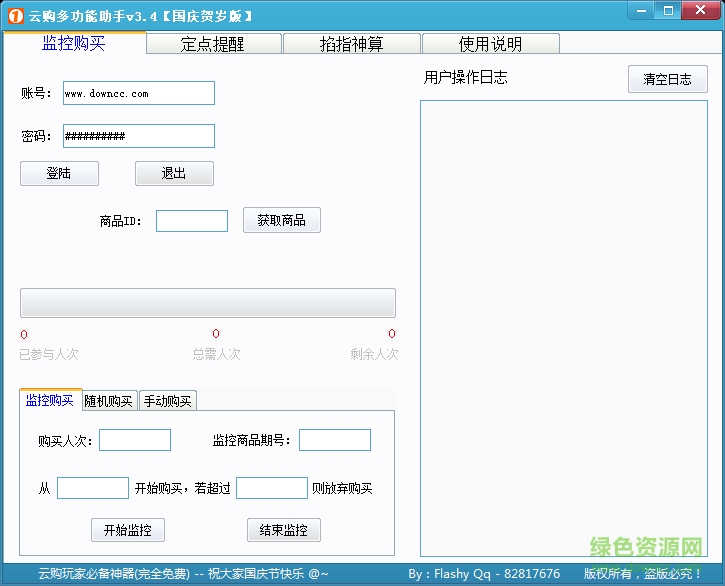Switch to the 定点提醒 tab

215,44
